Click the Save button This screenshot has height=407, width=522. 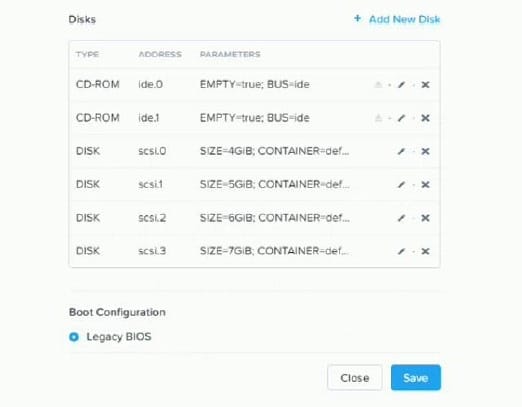coord(416,378)
